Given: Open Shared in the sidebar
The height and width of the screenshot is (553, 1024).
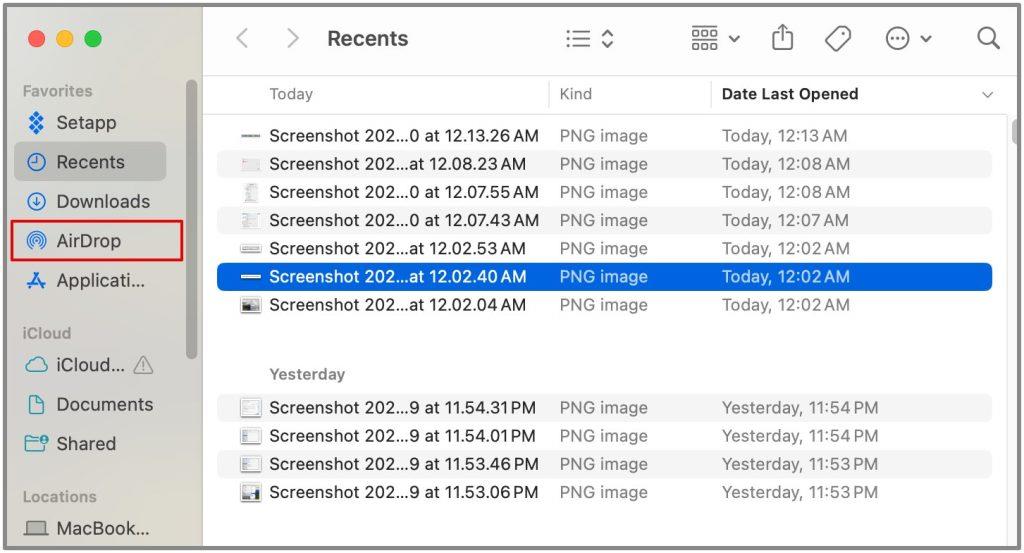Looking at the screenshot, I should [x=90, y=444].
